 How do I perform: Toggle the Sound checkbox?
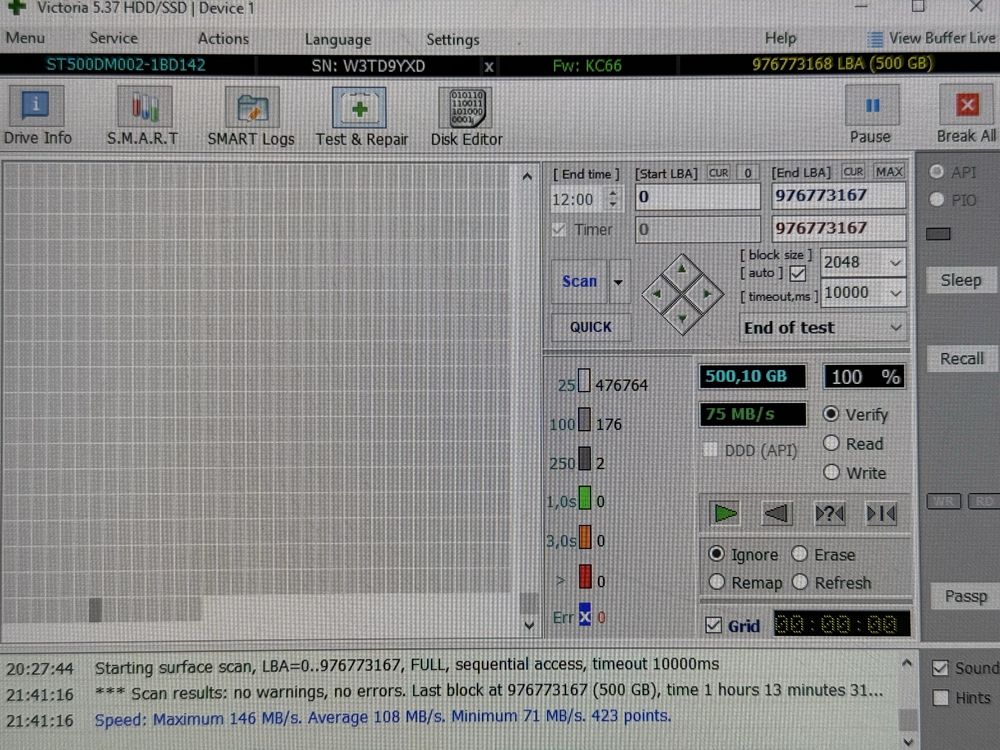point(940,668)
